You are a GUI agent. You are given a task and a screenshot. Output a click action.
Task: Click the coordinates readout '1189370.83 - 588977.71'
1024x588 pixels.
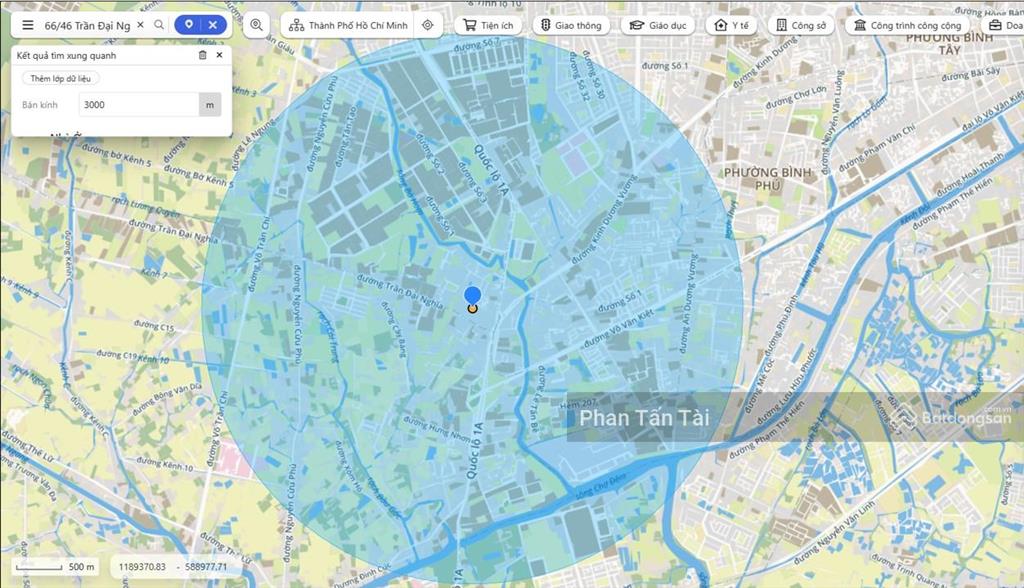tap(173, 566)
